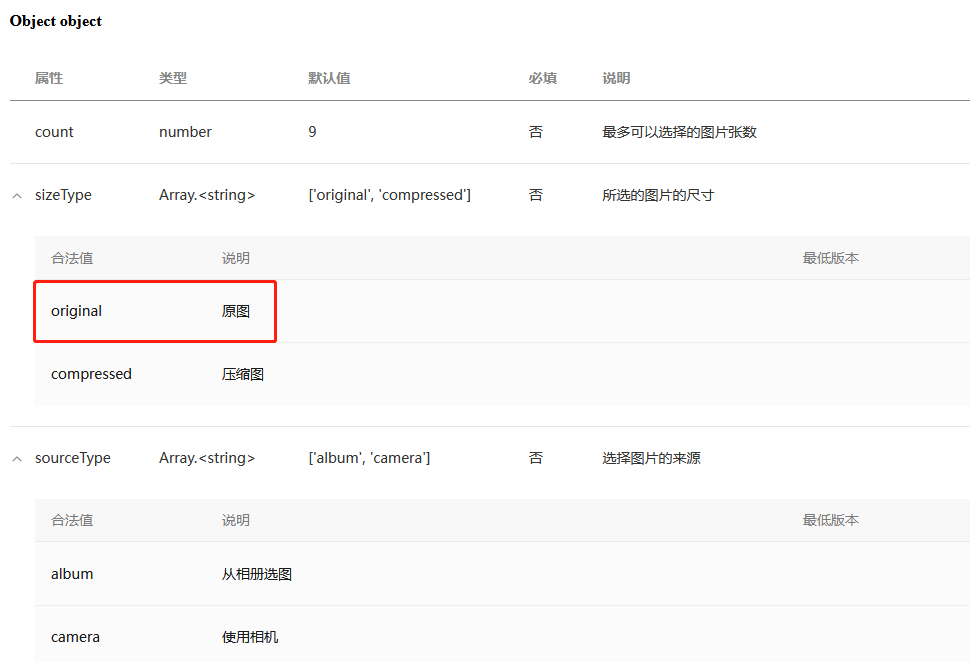
Task: Click the sizeType 'Array.<string>' type
Action: click(207, 195)
